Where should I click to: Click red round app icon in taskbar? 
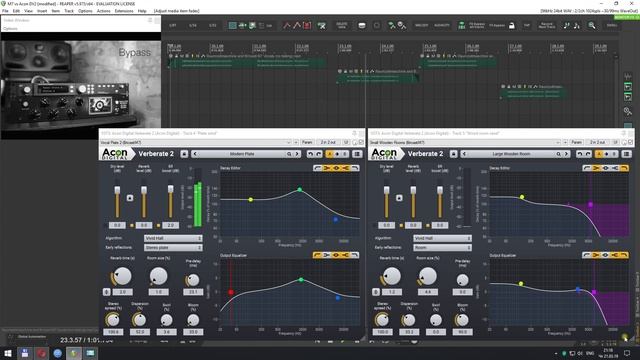(41, 353)
